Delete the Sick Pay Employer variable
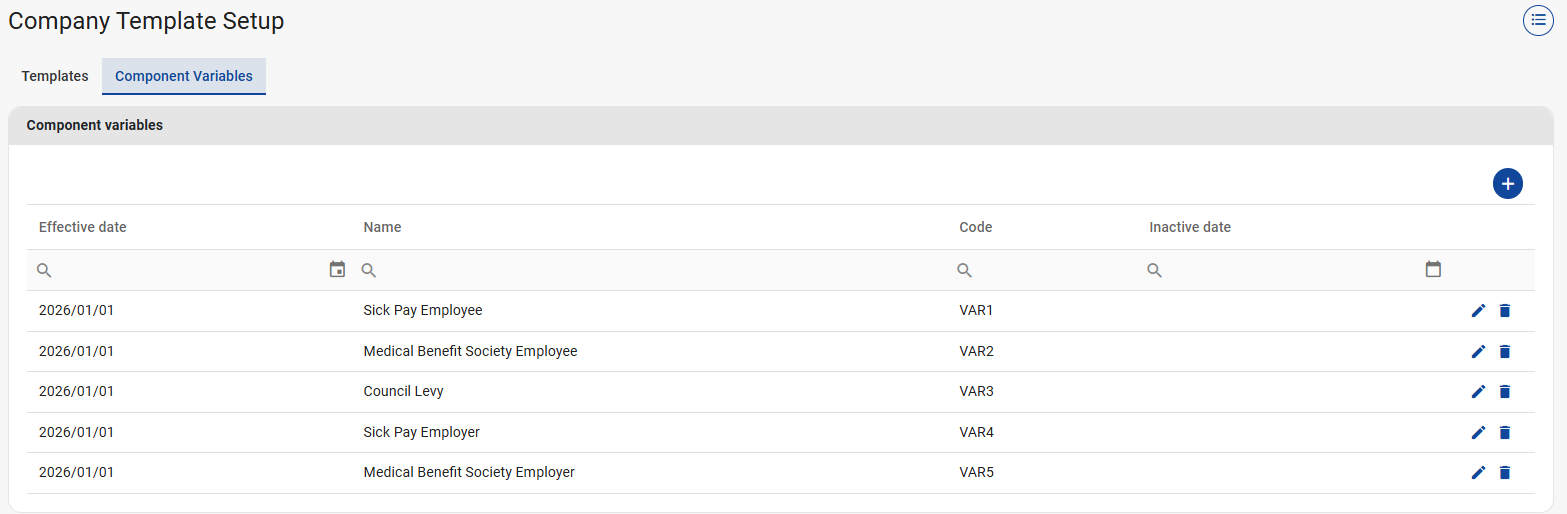The height and width of the screenshot is (514, 1567). [1504, 433]
